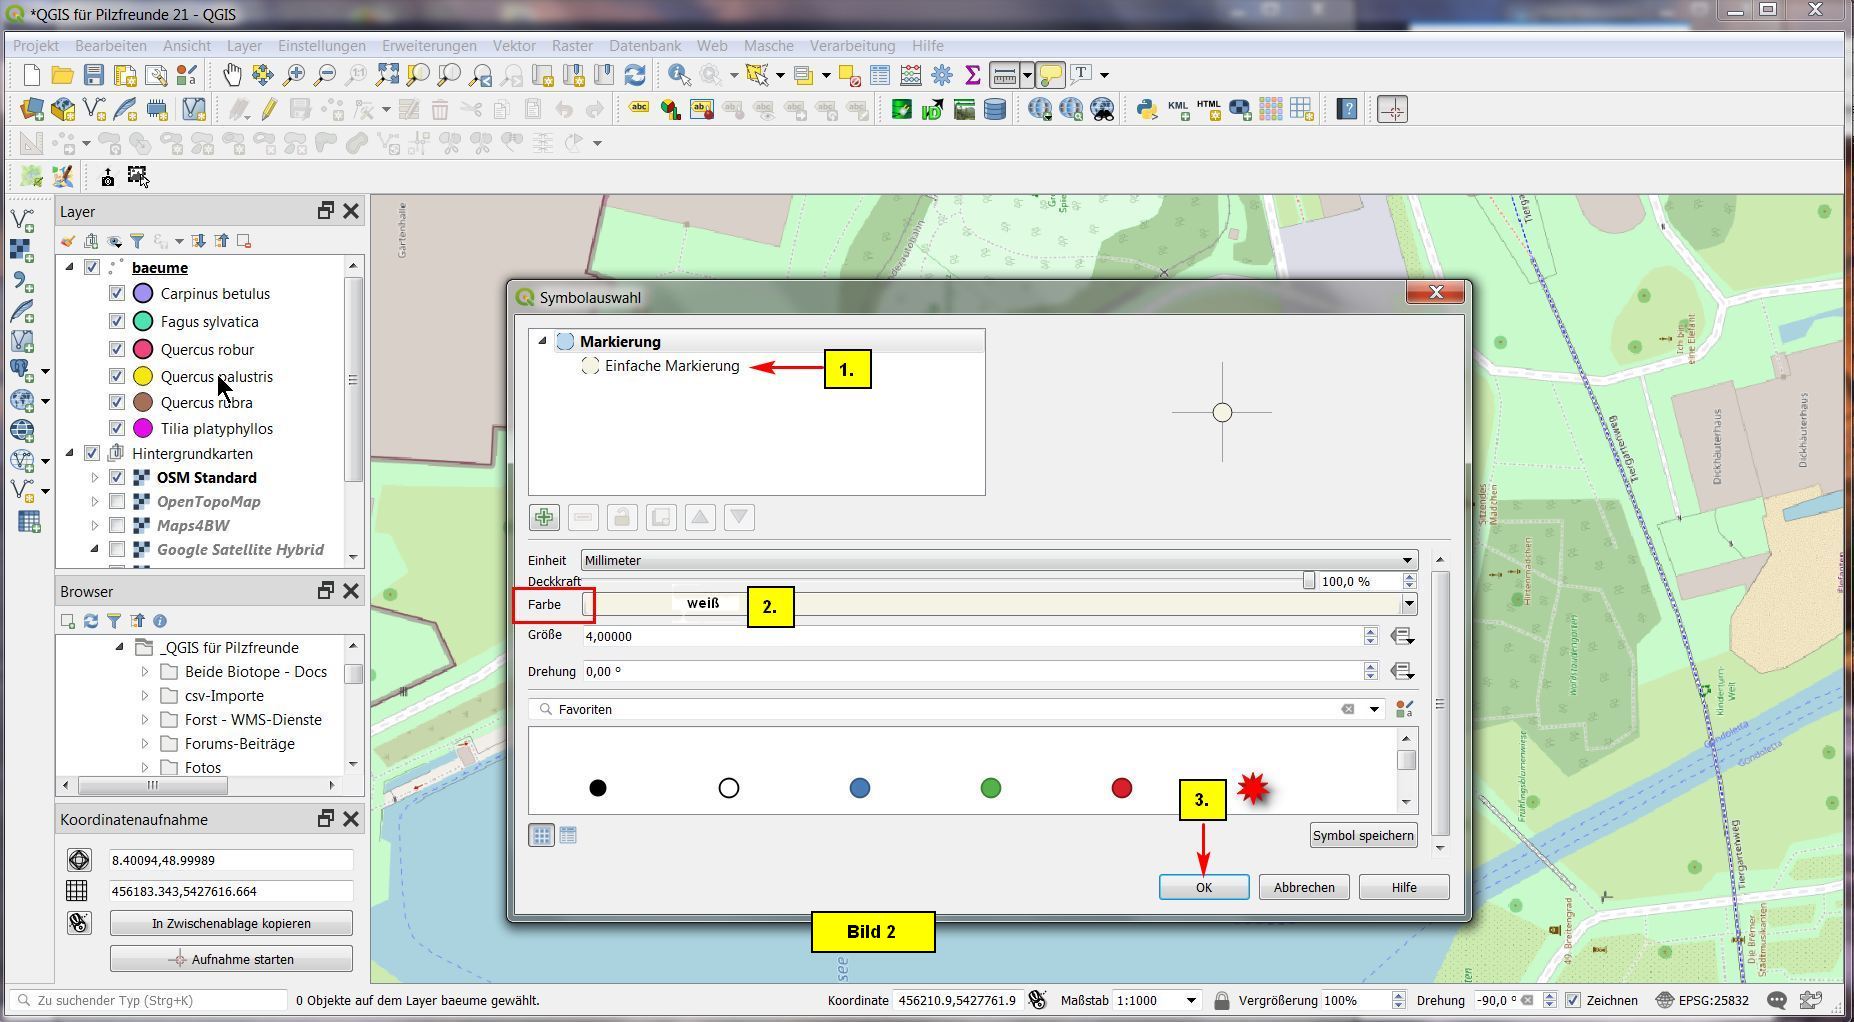Screen dimensions: 1854x1022
Task: Switch symbol list to icon grid view
Action: point(541,836)
